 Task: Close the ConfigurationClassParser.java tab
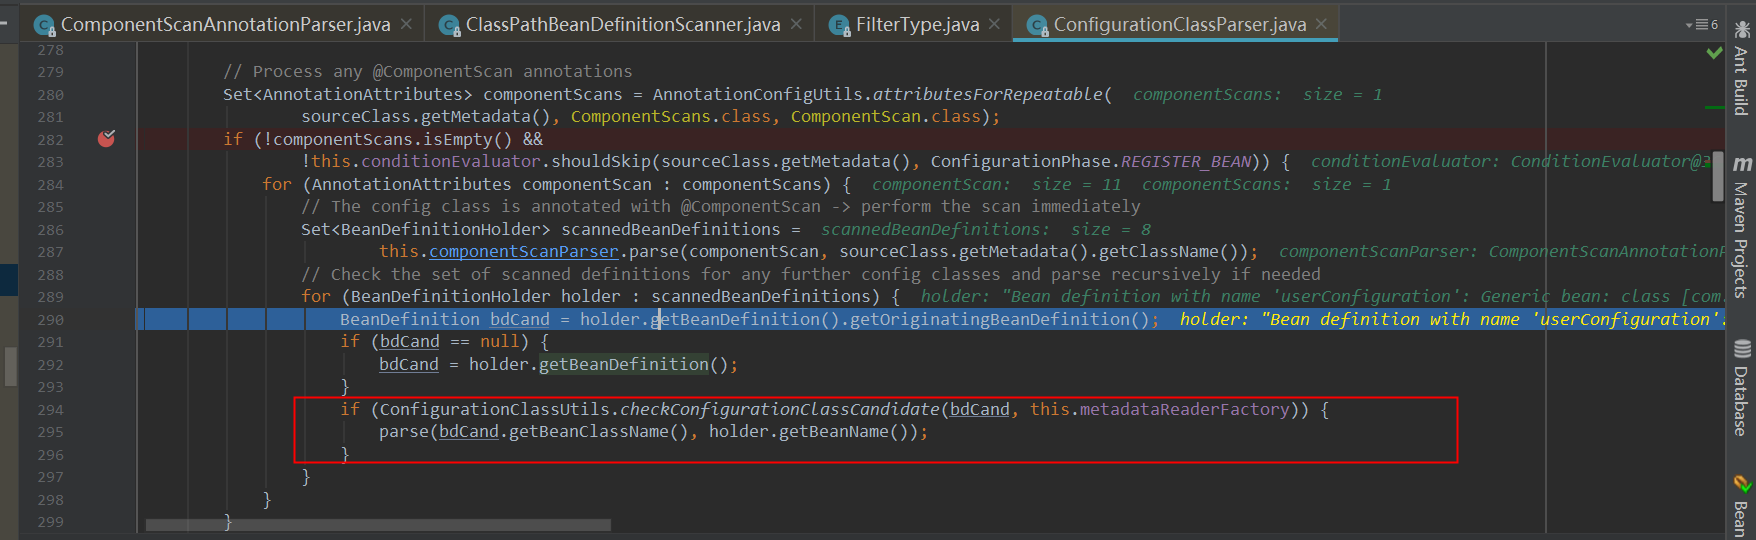pyautogui.click(x=1322, y=24)
